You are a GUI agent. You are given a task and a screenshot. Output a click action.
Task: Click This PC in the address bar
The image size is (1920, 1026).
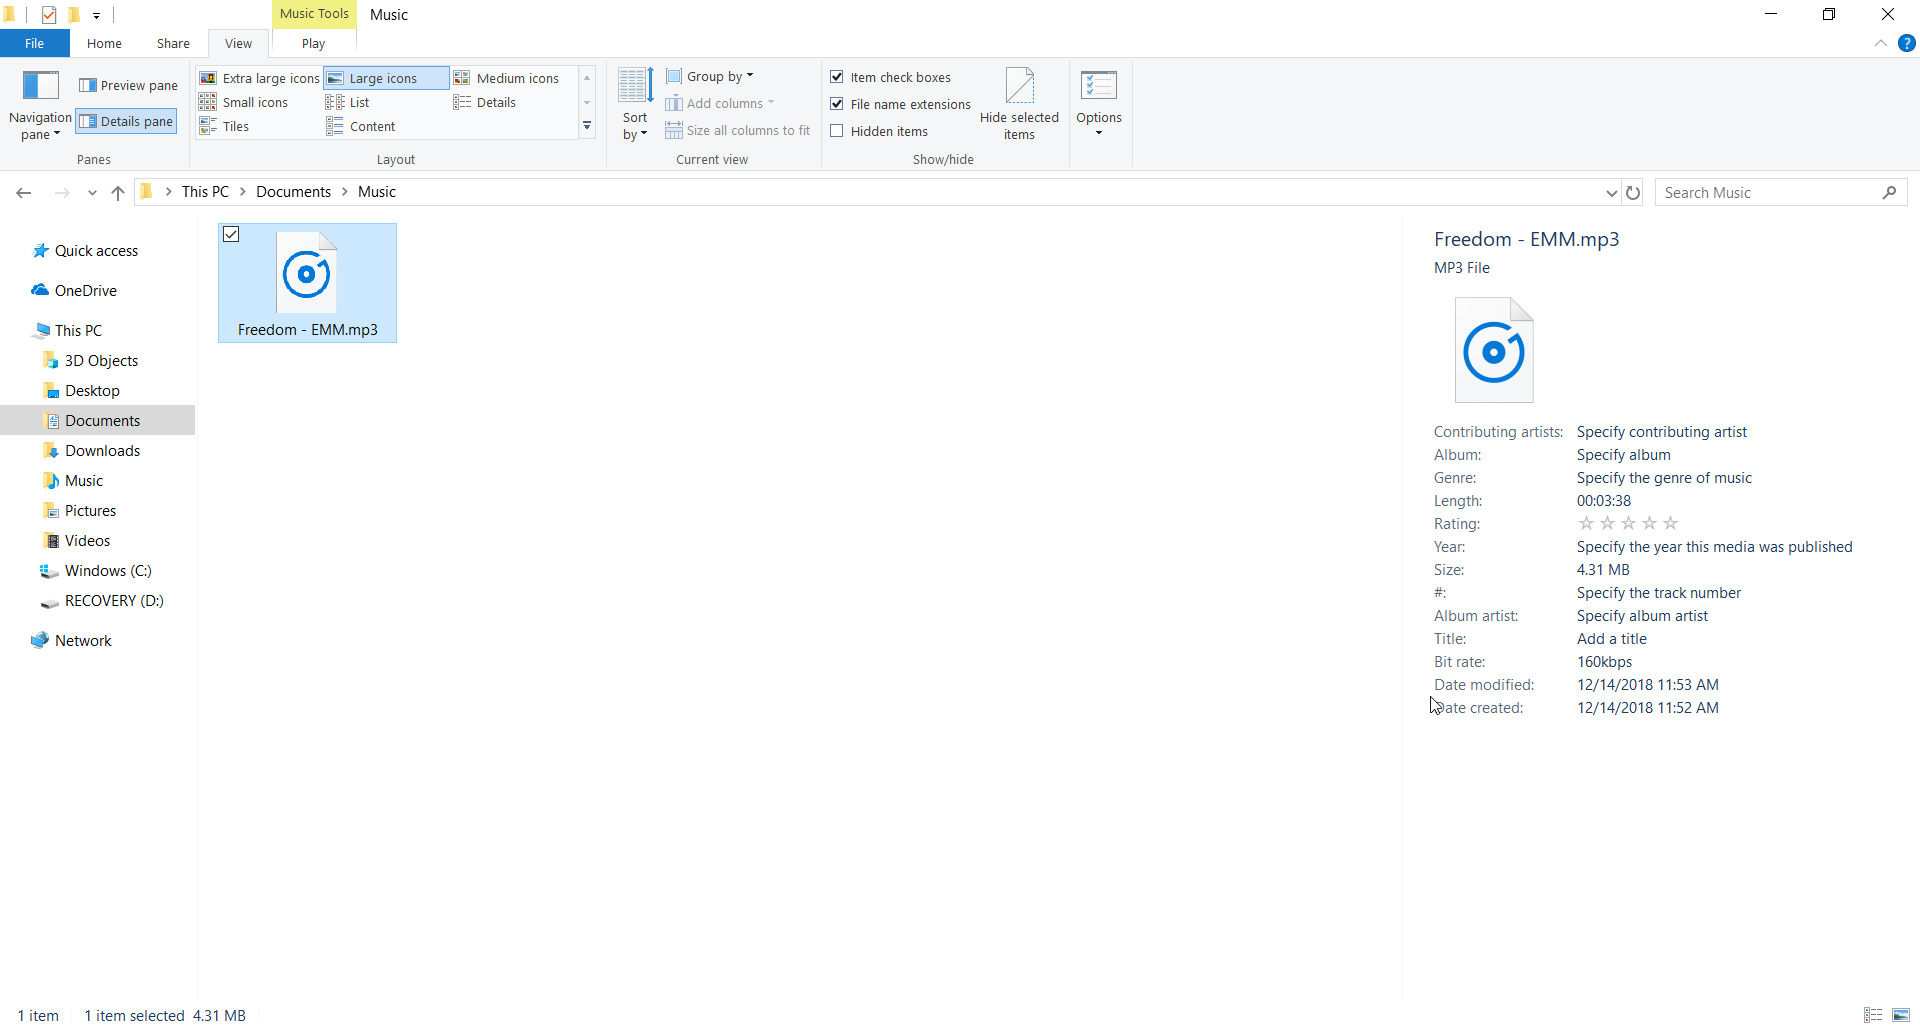[205, 192]
